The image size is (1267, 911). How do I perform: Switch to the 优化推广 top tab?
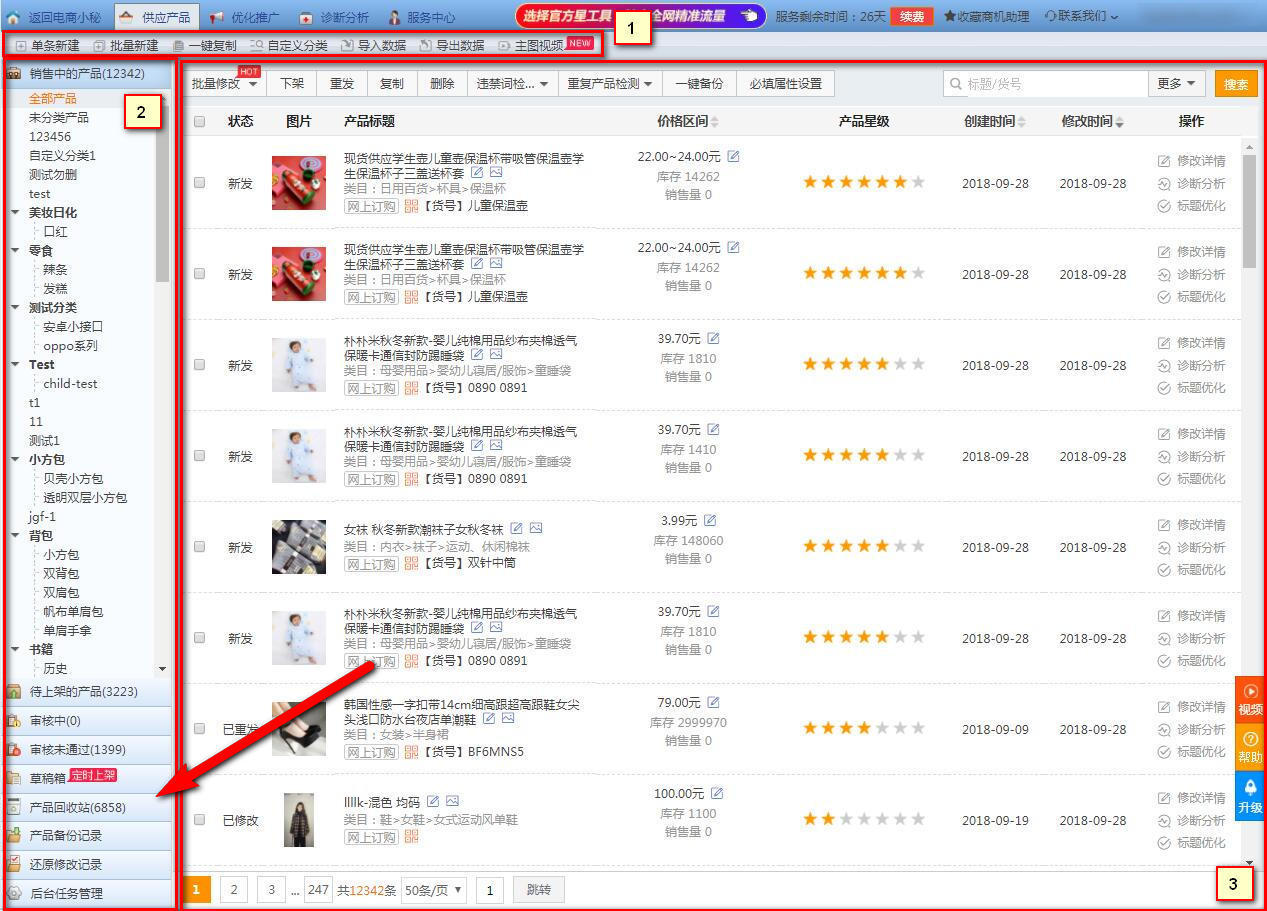(247, 17)
